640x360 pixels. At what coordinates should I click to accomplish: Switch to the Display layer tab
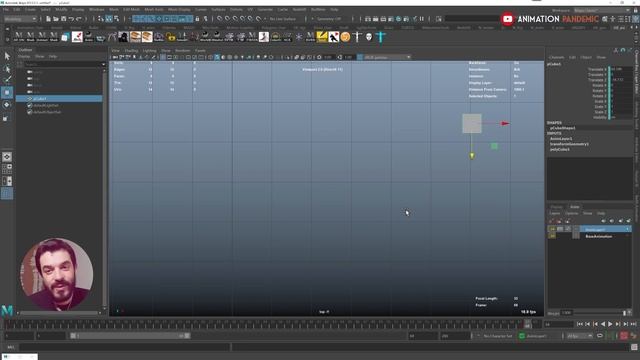click(x=556, y=207)
